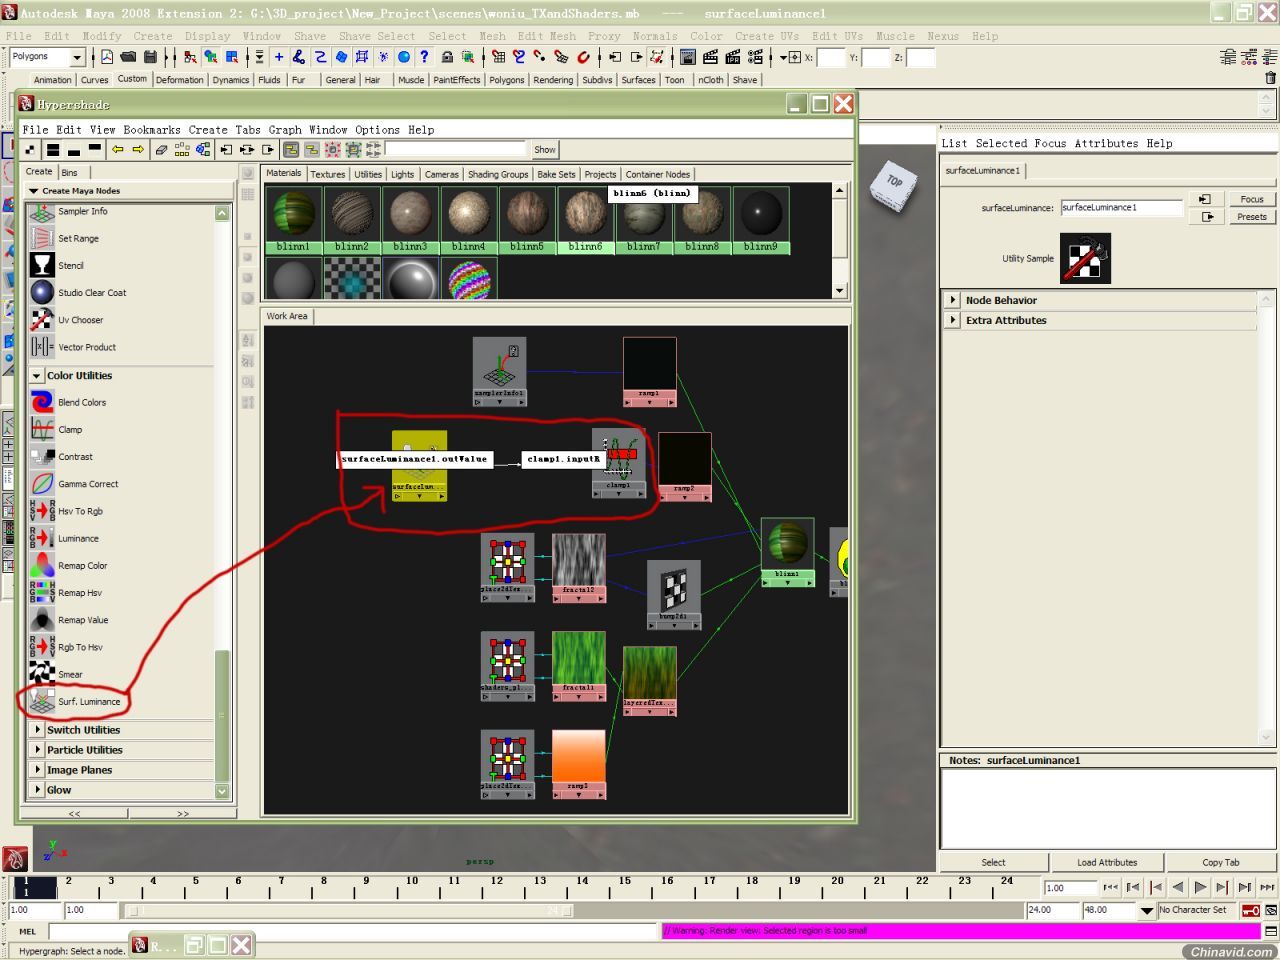This screenshot has width=1280, height=960.
Task: Create a Remap Value node
Action: coord(70,620)
